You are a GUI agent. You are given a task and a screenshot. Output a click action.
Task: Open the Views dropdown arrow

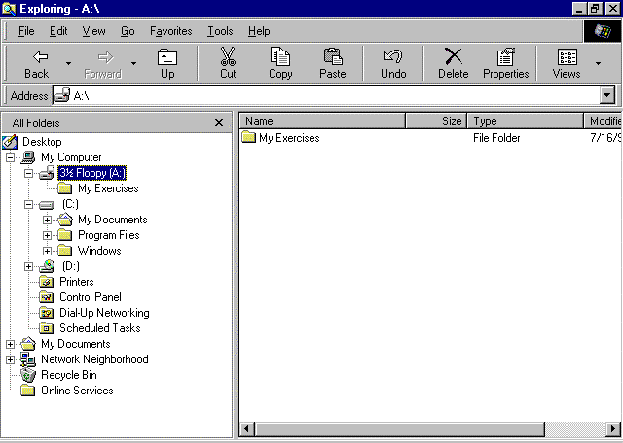(598, 63)
